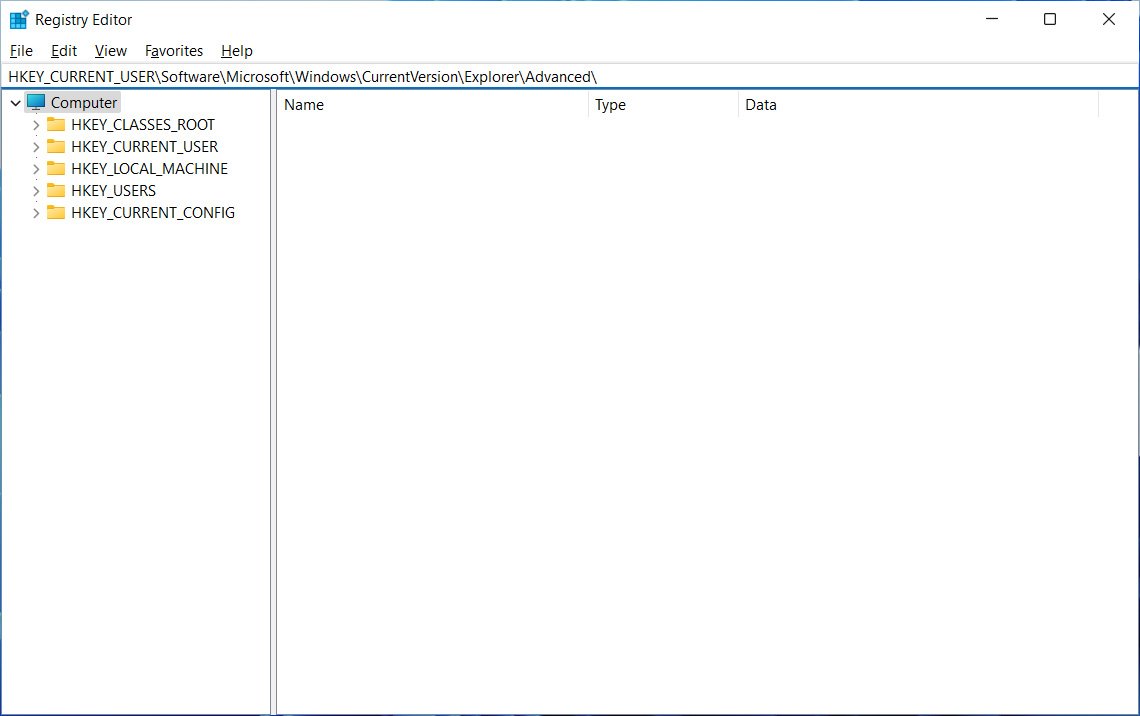The width and height of the screenshot is (1140, 716).
Task: Open the File menu
Action: (x=21, y=51)
